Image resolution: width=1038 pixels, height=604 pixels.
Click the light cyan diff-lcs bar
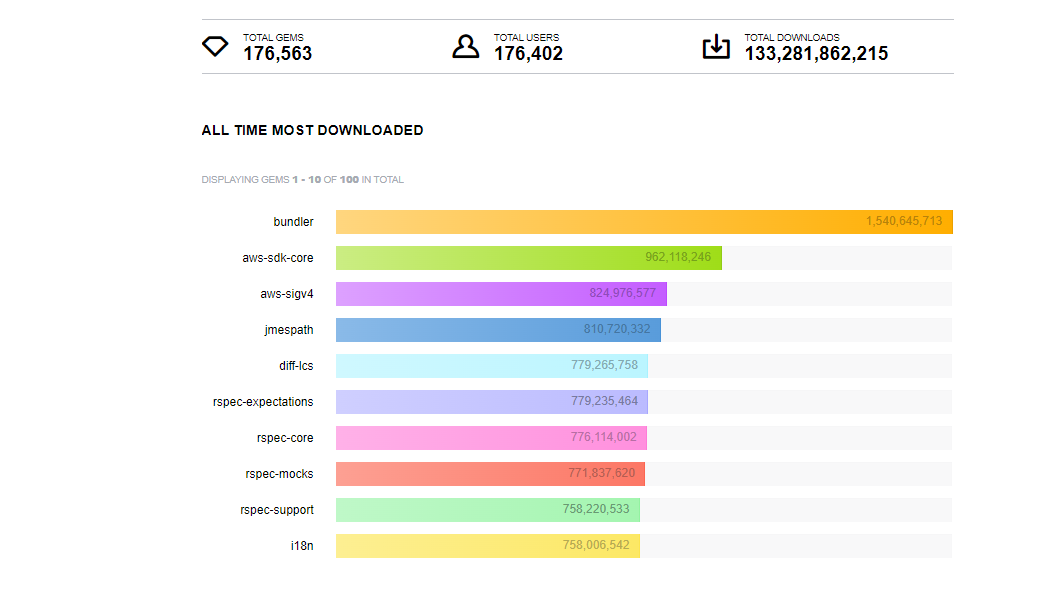point(492,366)
